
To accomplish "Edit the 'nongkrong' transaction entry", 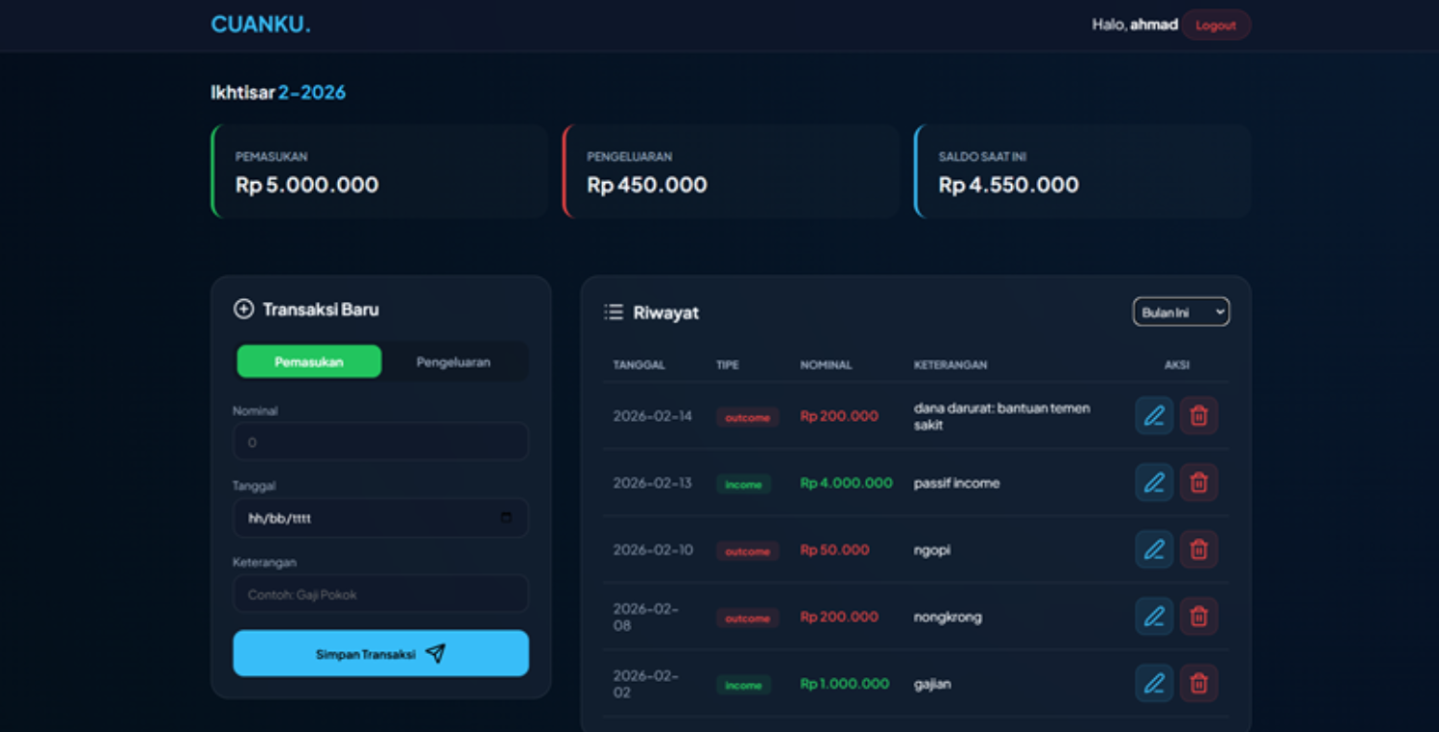I will coord(1154,617).
